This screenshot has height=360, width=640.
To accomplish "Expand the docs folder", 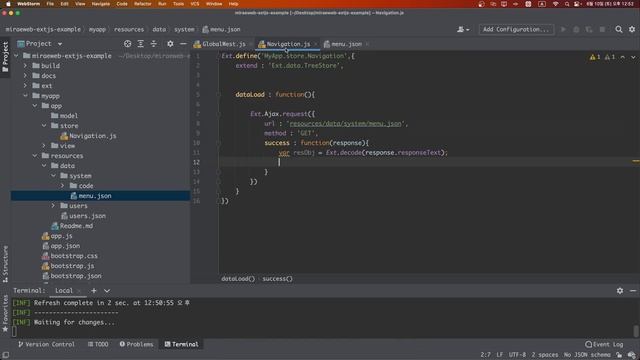I will coord(25,76).
